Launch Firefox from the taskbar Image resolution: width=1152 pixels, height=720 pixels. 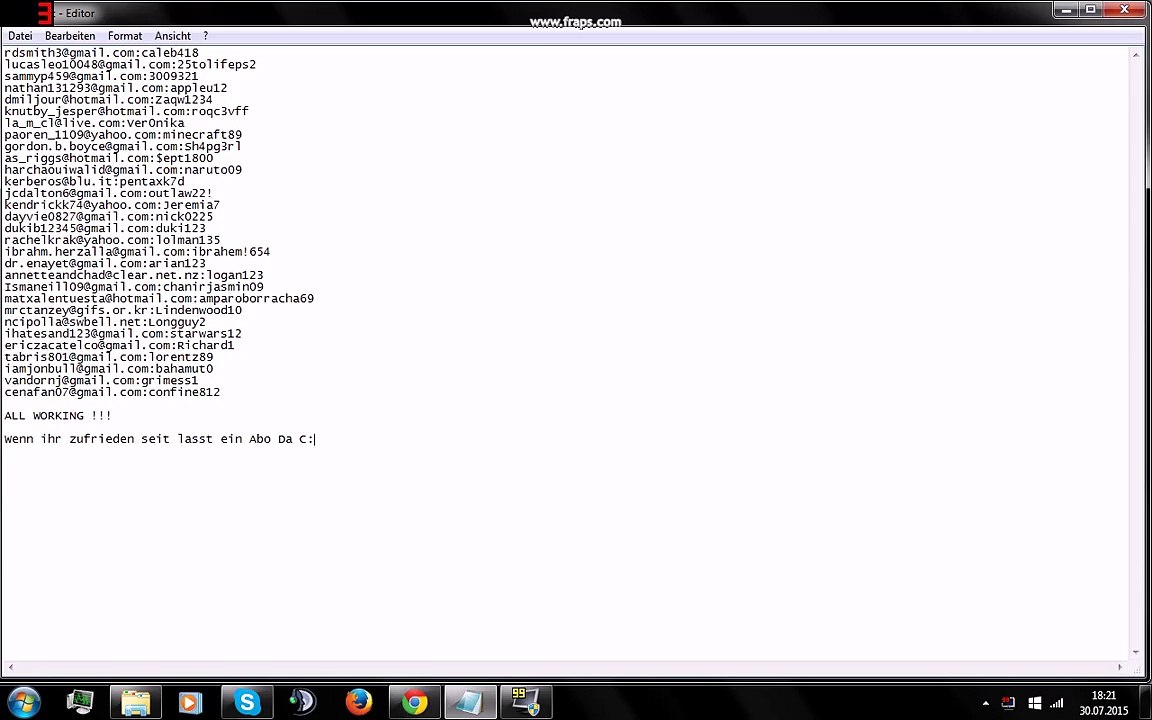coord(359,702)
